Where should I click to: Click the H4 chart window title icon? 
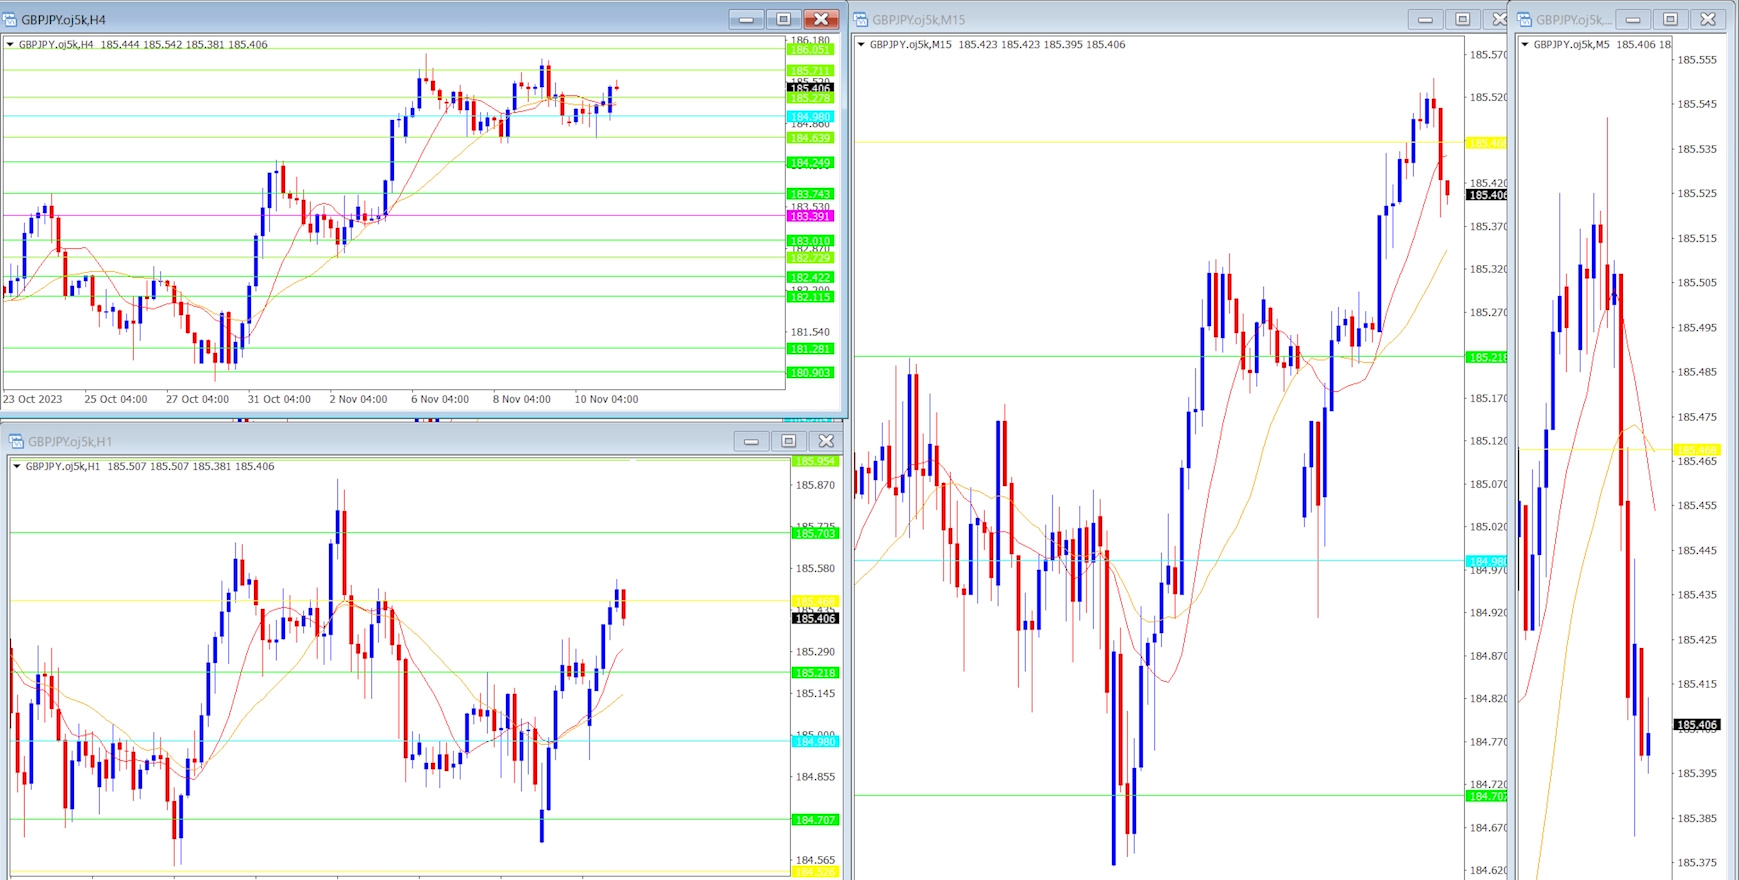point(10,19)
